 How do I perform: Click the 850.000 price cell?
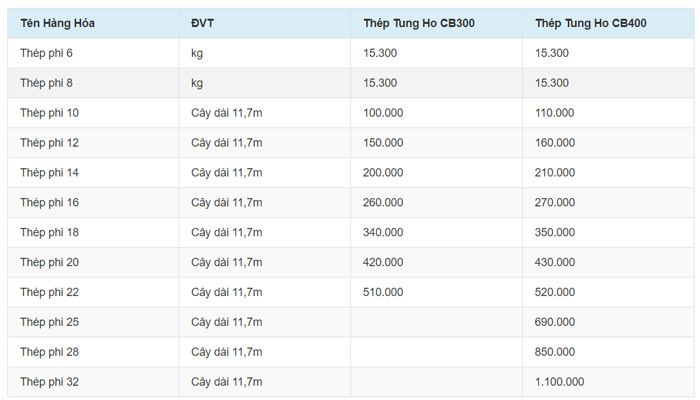555,352
